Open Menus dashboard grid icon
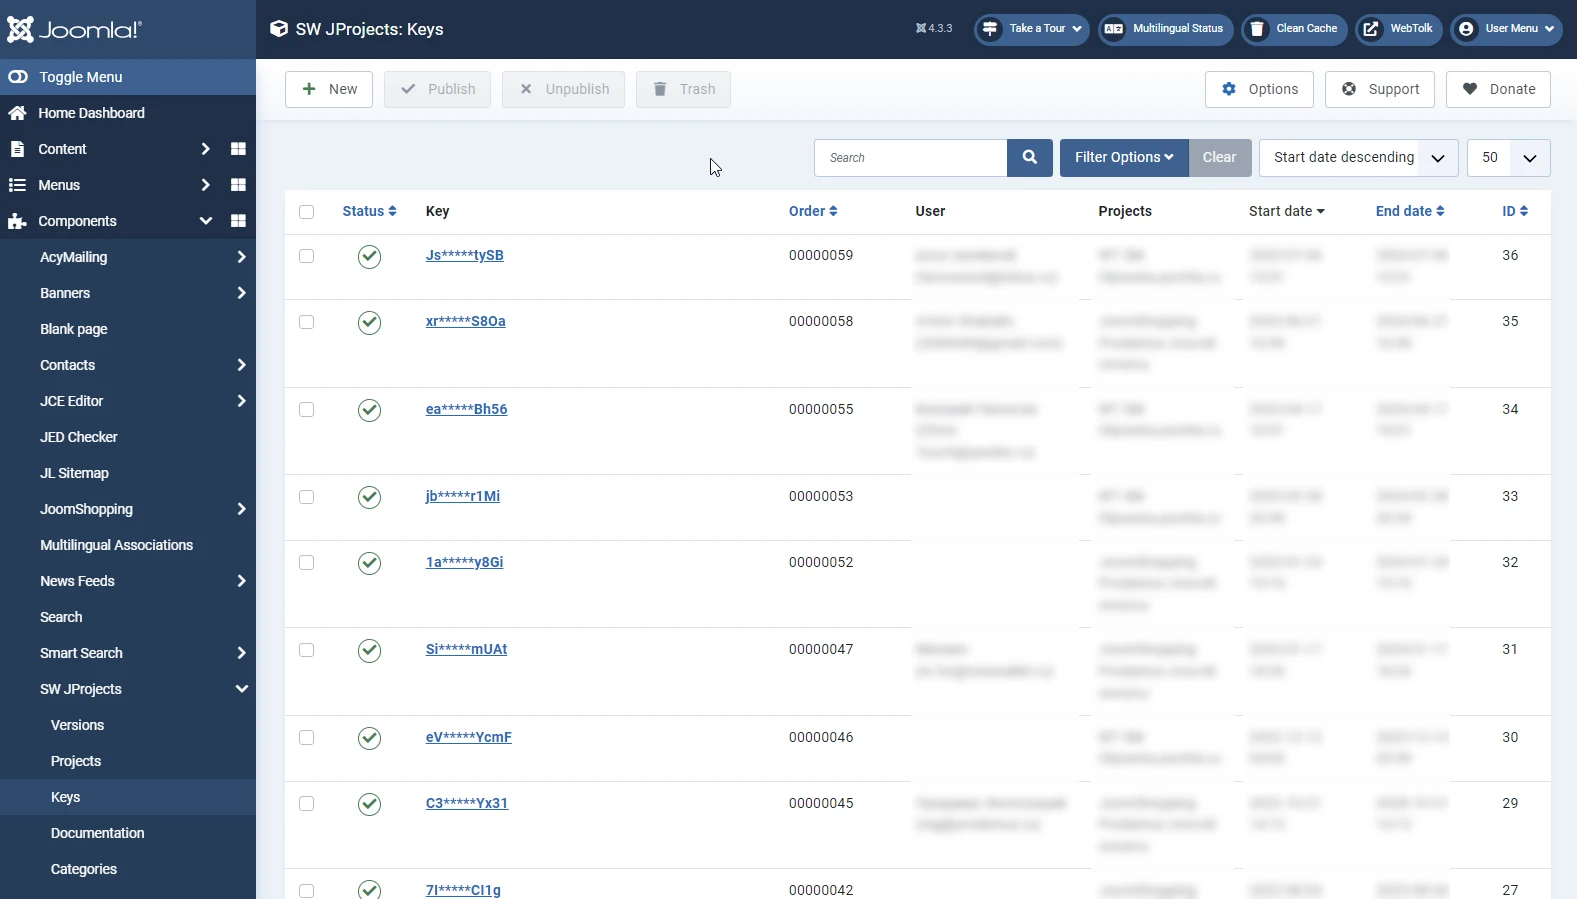The width and height of the screenshot is (1577, 899). [x=238, y=185]
